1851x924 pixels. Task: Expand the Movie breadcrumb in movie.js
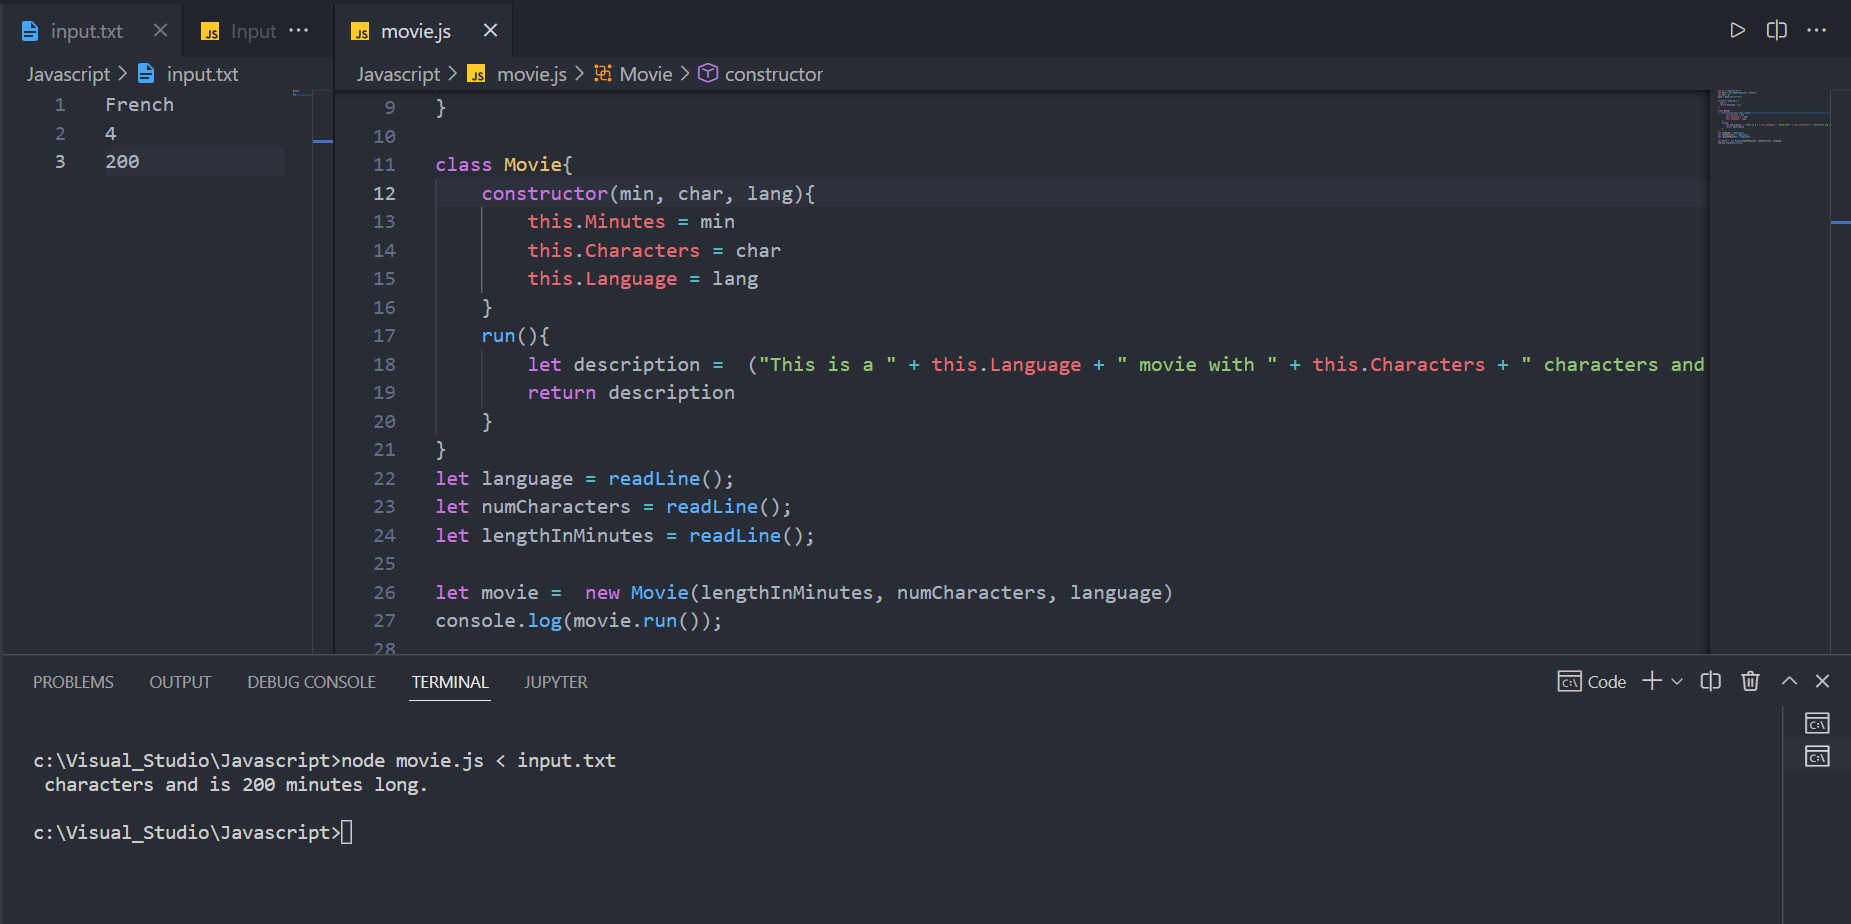645,73
